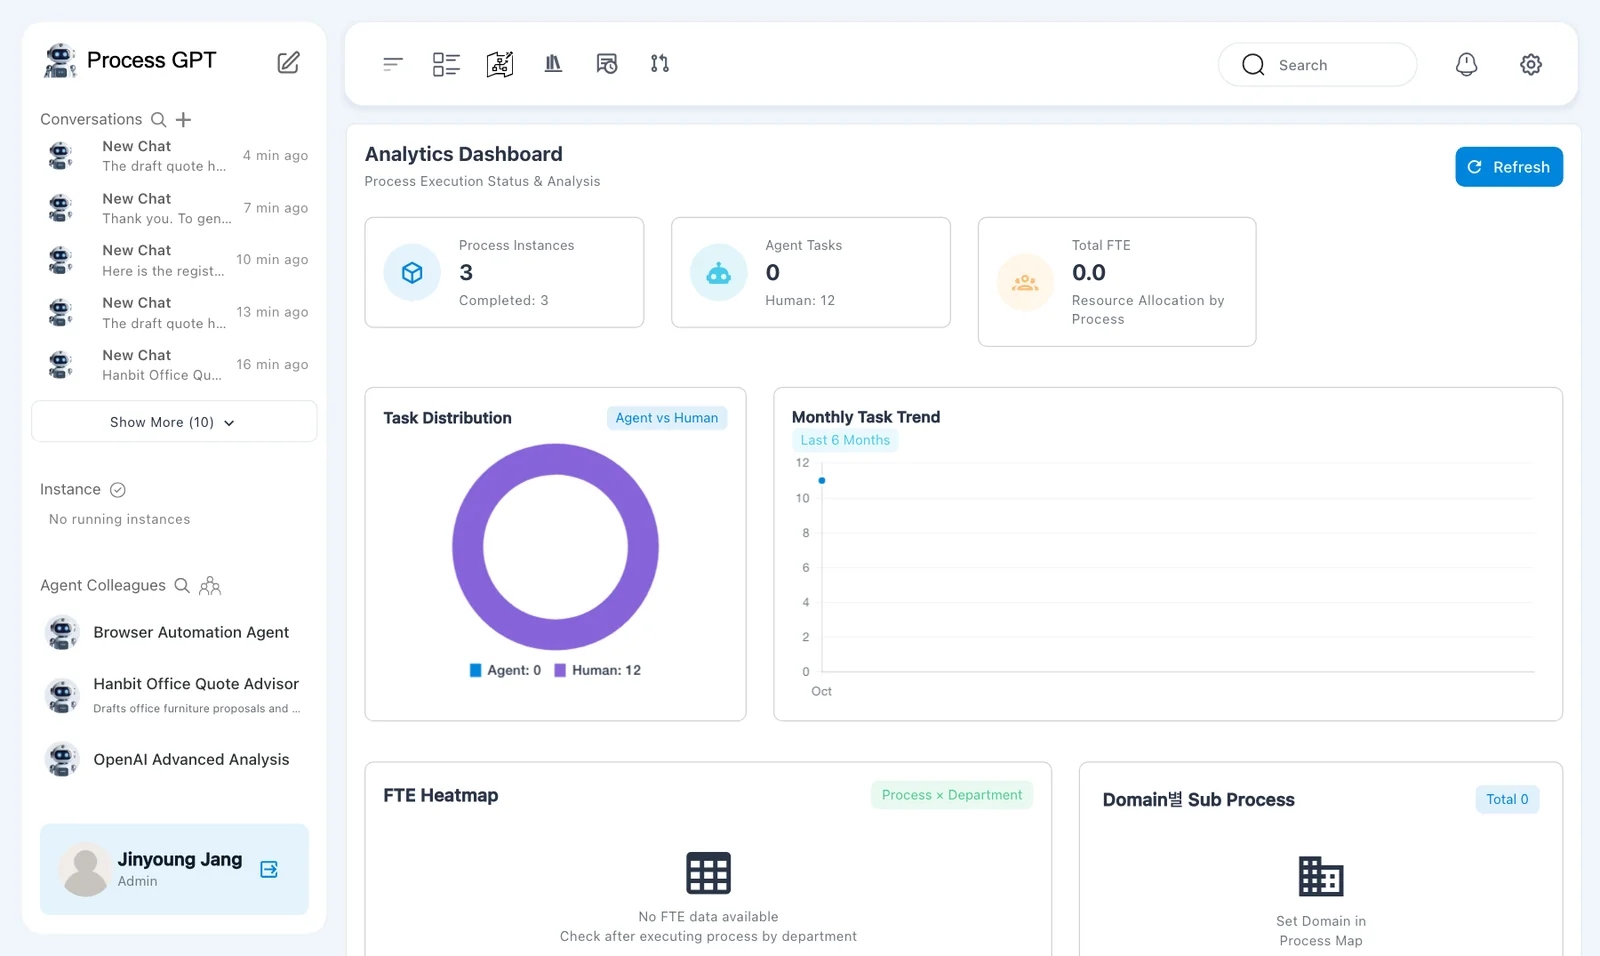Click logout icon beside Jinyoung Jang

point(269,869)
